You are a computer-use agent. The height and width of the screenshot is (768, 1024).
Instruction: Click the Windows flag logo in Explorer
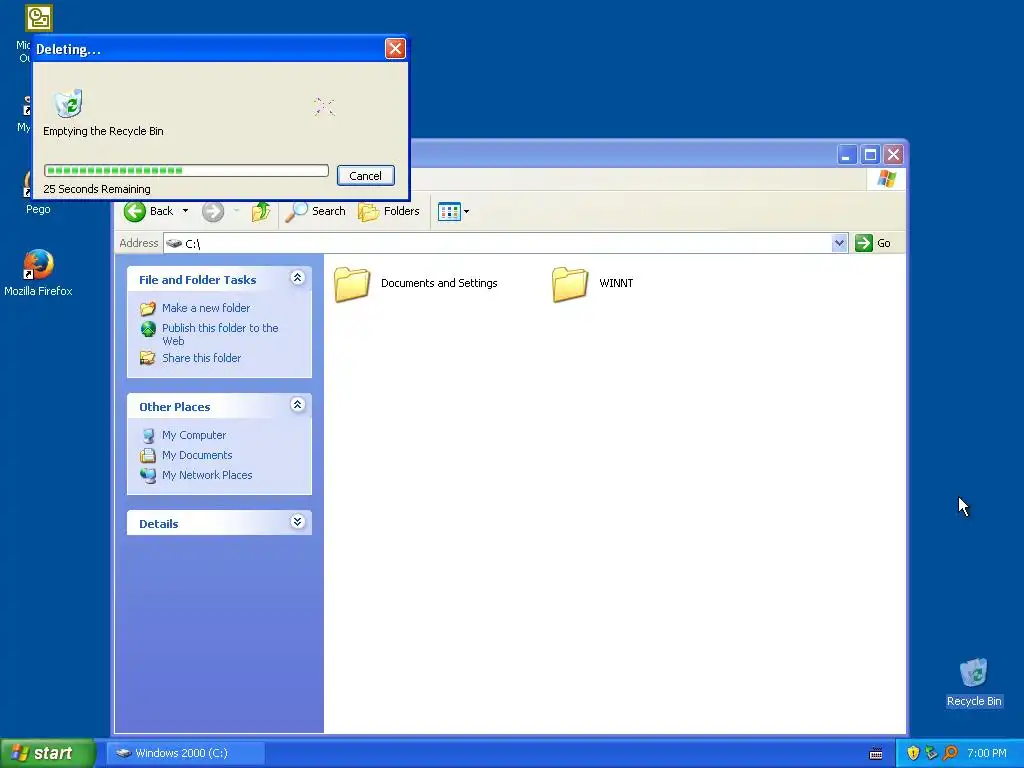point(887,178)
